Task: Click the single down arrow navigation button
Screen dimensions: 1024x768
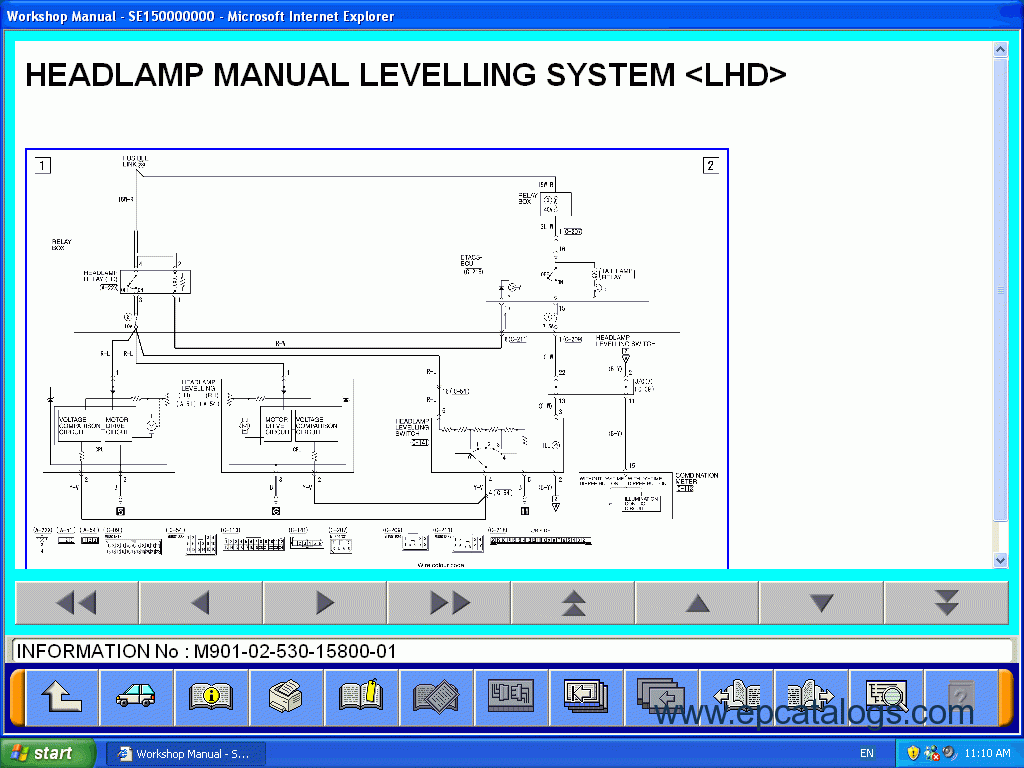Action: point(822,603)
